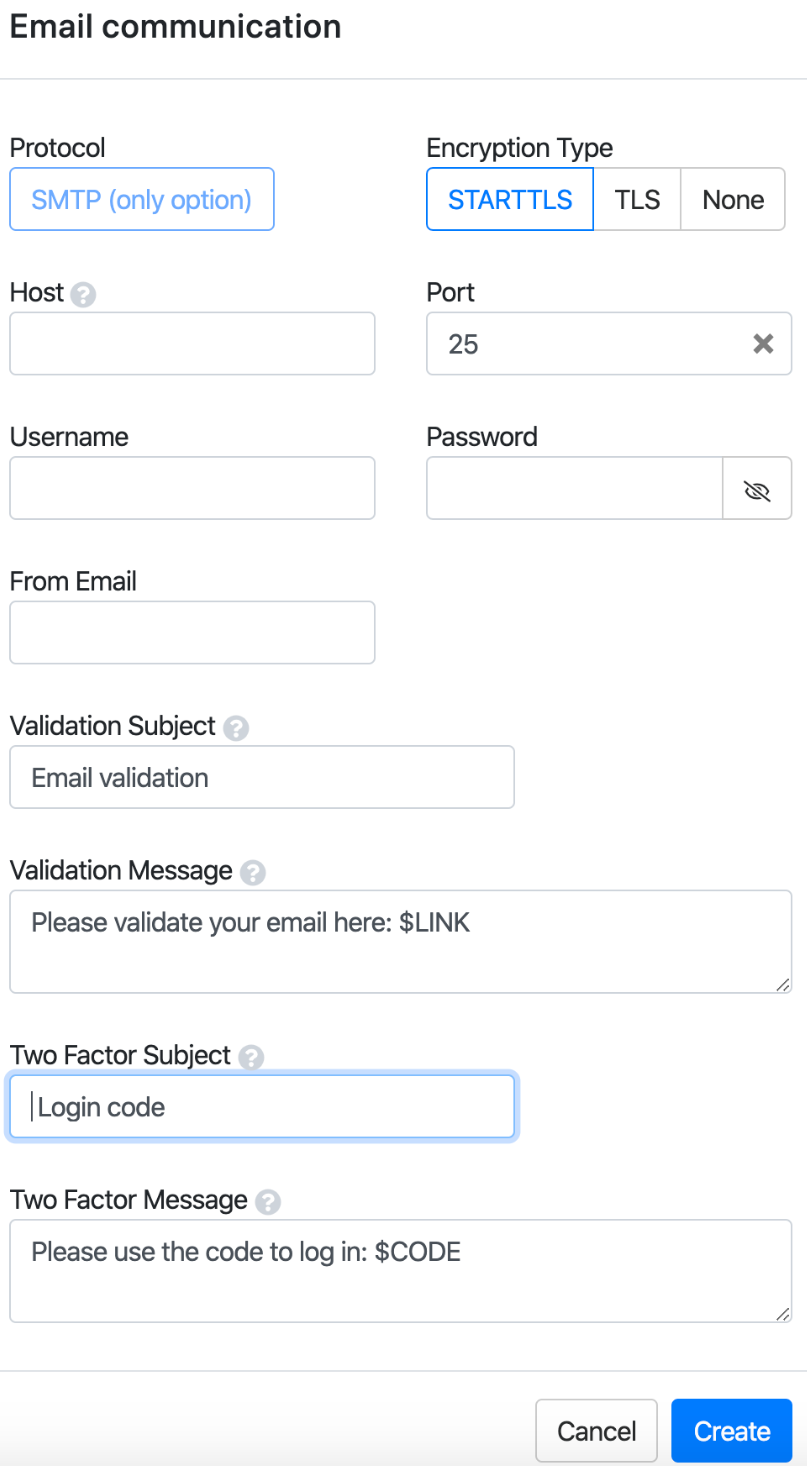The height and width of the screenshot is (1466, 807).
Task: Click the Validation Message text area
Action: click(400, 941)
